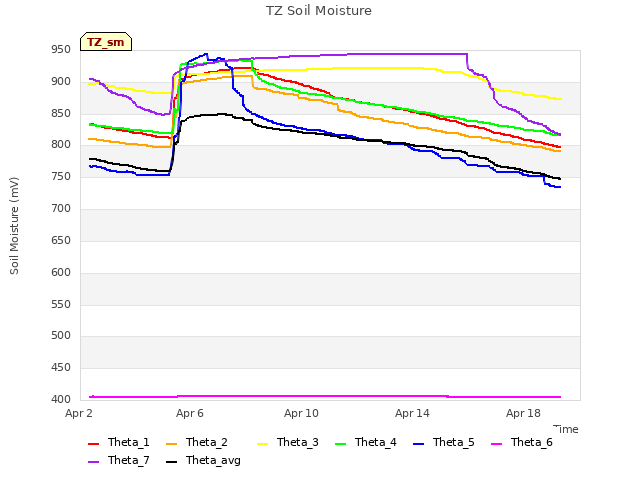Click the Theta_1 legend label
The image size is (640, 480).
pos(129,442)
